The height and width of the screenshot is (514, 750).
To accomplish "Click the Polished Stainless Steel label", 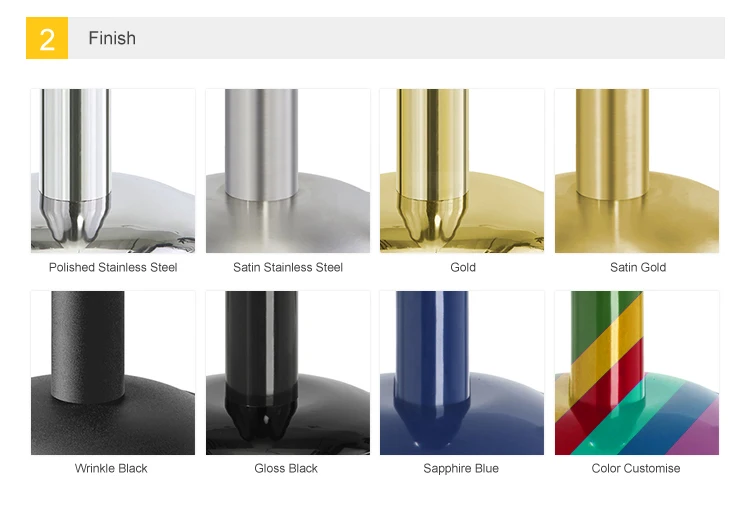I will 113,267.
